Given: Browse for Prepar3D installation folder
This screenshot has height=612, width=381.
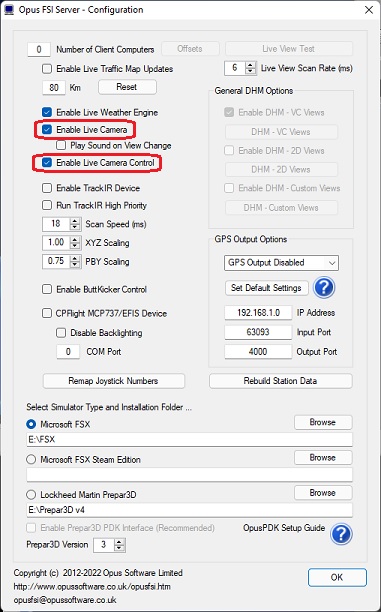Looking at the screenshot, I should point(323,493).
